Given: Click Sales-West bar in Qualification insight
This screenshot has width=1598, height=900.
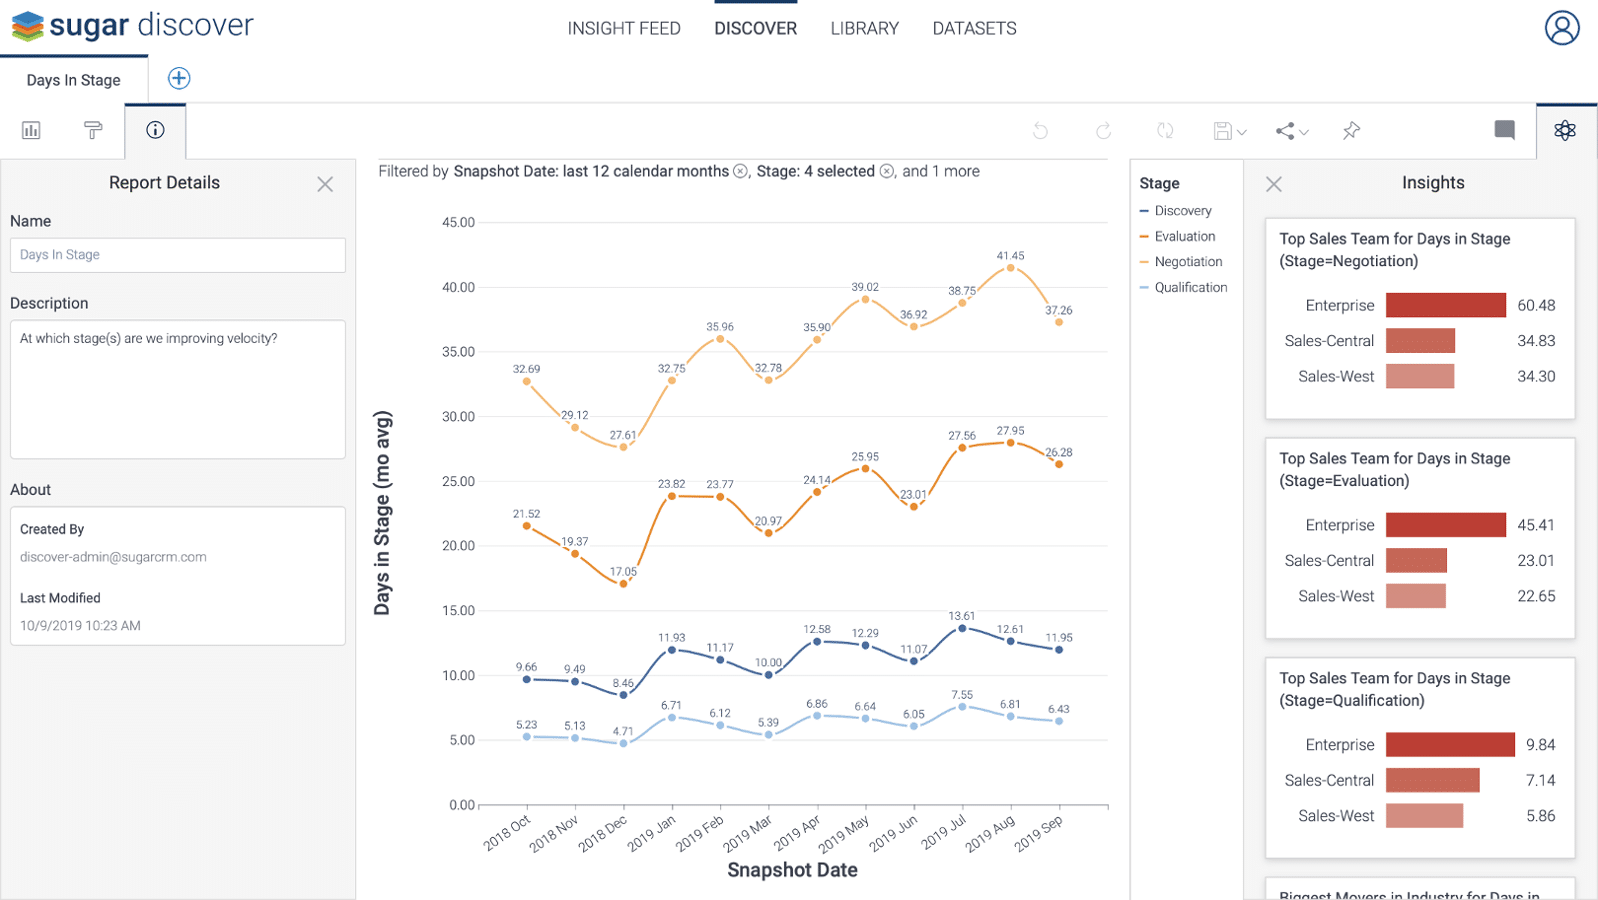Looking at the screenshot, I should pos(1424,816).
